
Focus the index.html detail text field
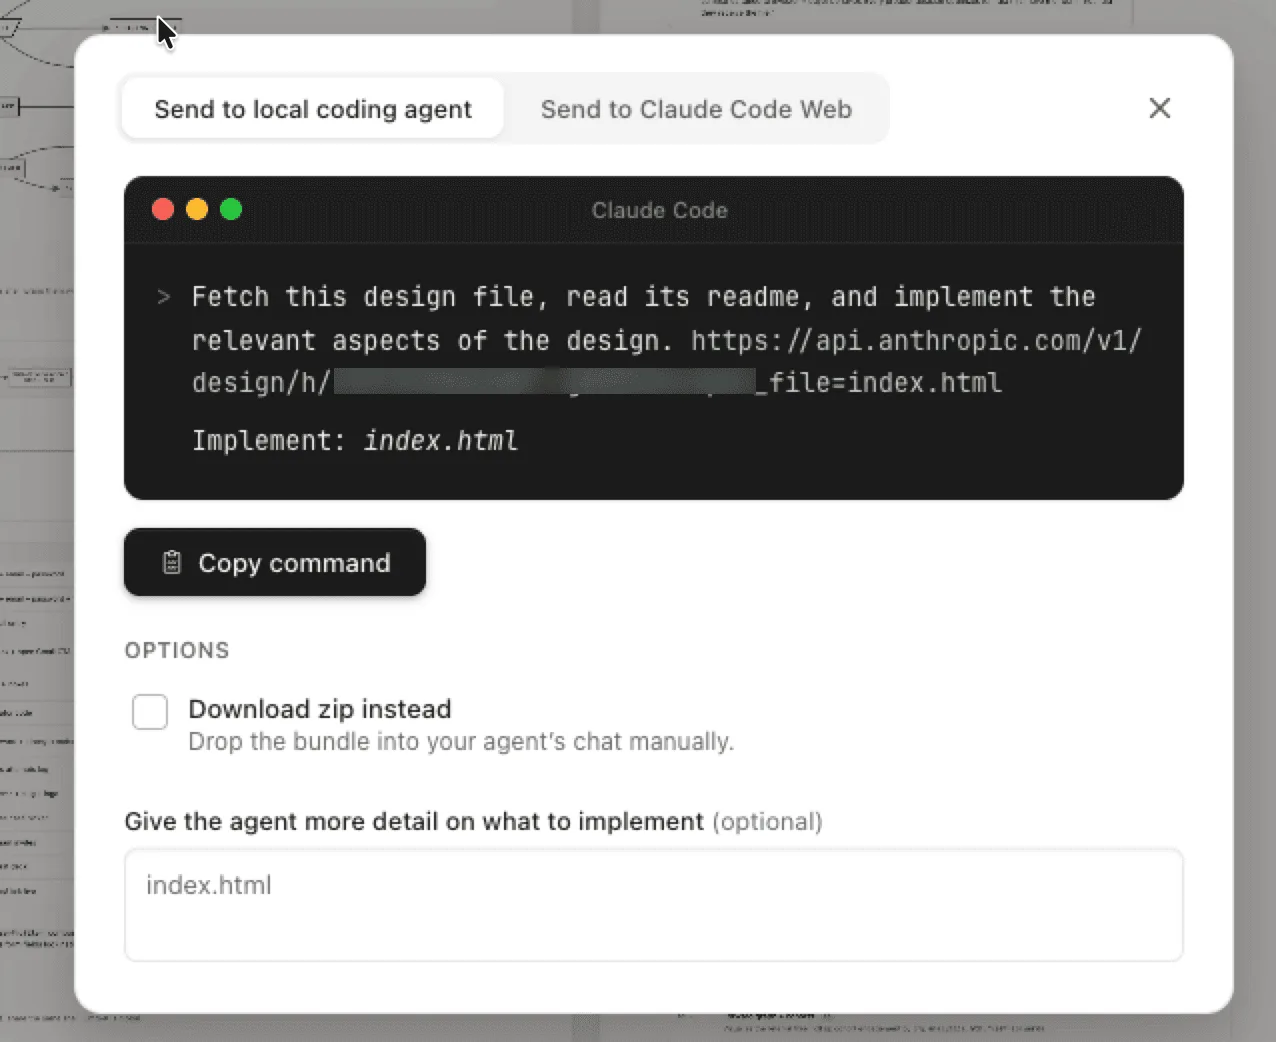point(654,905)
